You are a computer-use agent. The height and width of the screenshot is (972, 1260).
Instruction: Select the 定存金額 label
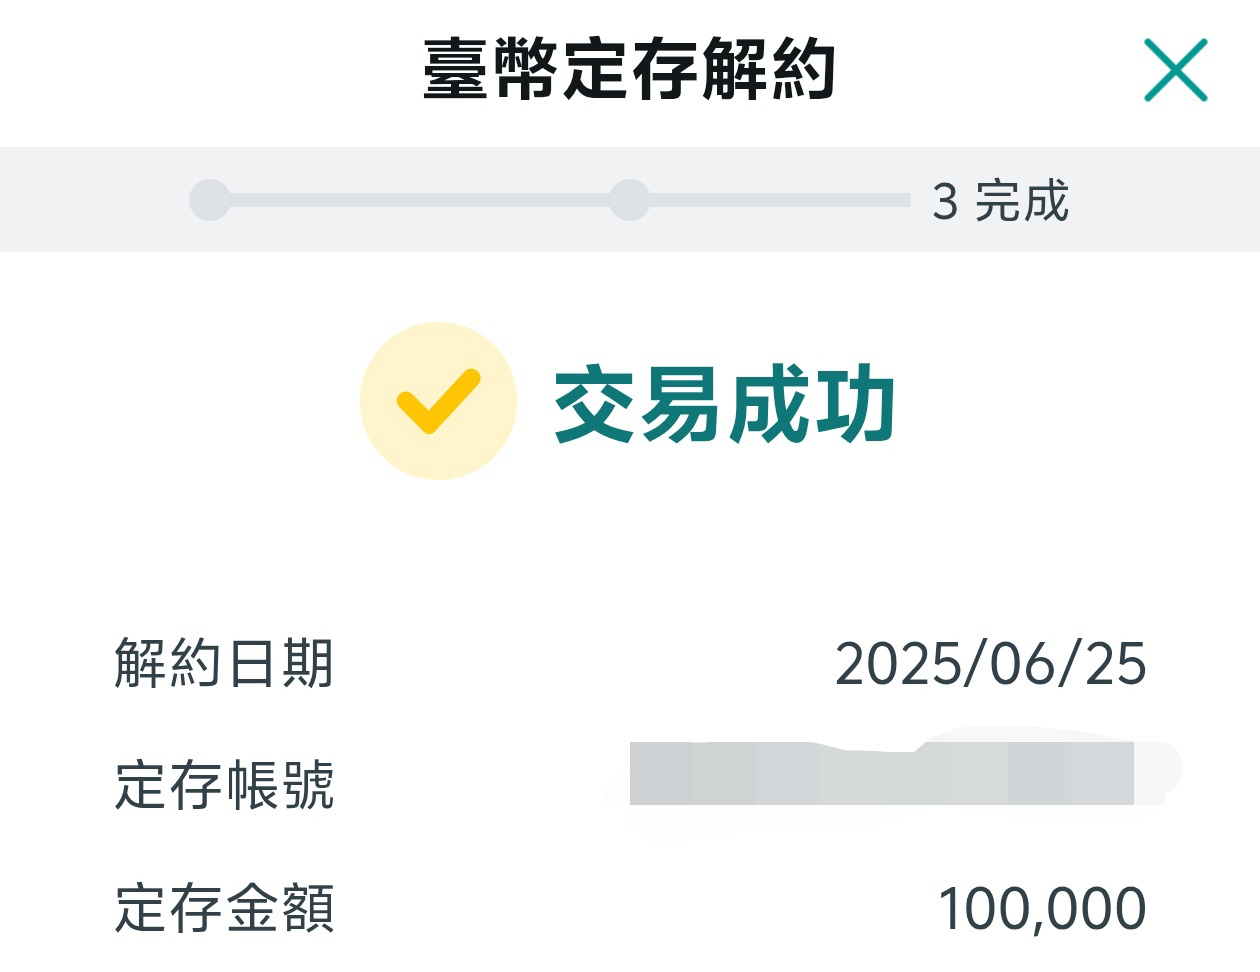pos(224,908)
